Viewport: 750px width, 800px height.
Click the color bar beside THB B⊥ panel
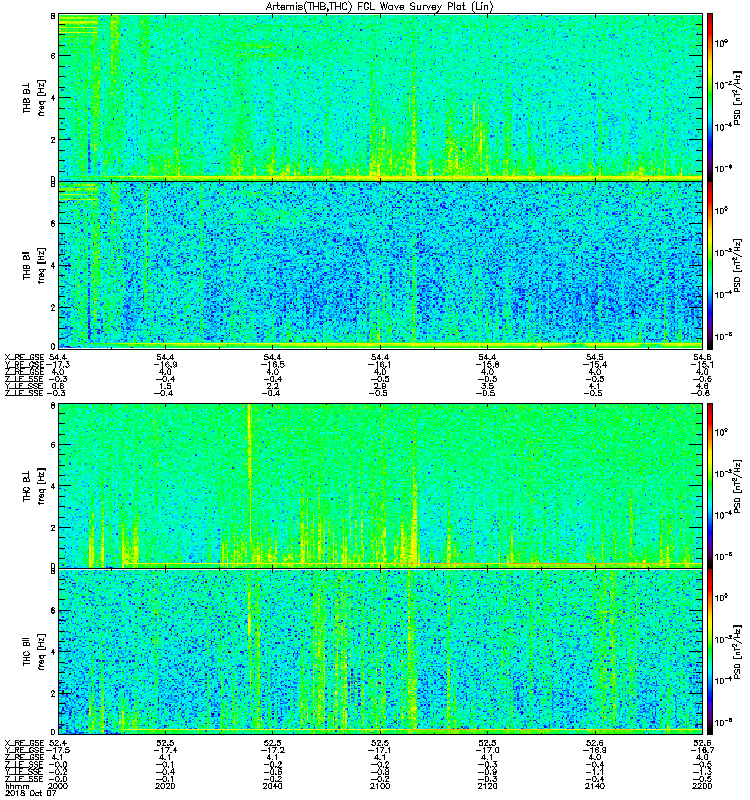click(710, 97)
